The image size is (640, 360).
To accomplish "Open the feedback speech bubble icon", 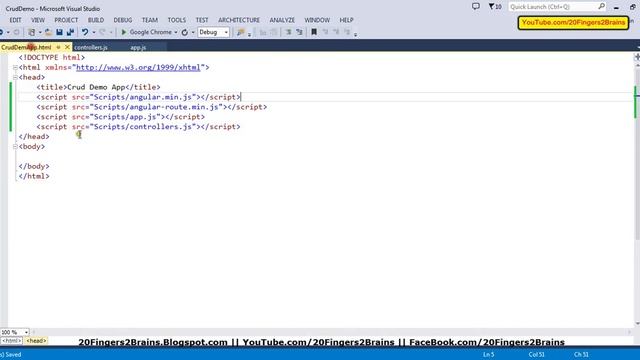I will [476, 7].
